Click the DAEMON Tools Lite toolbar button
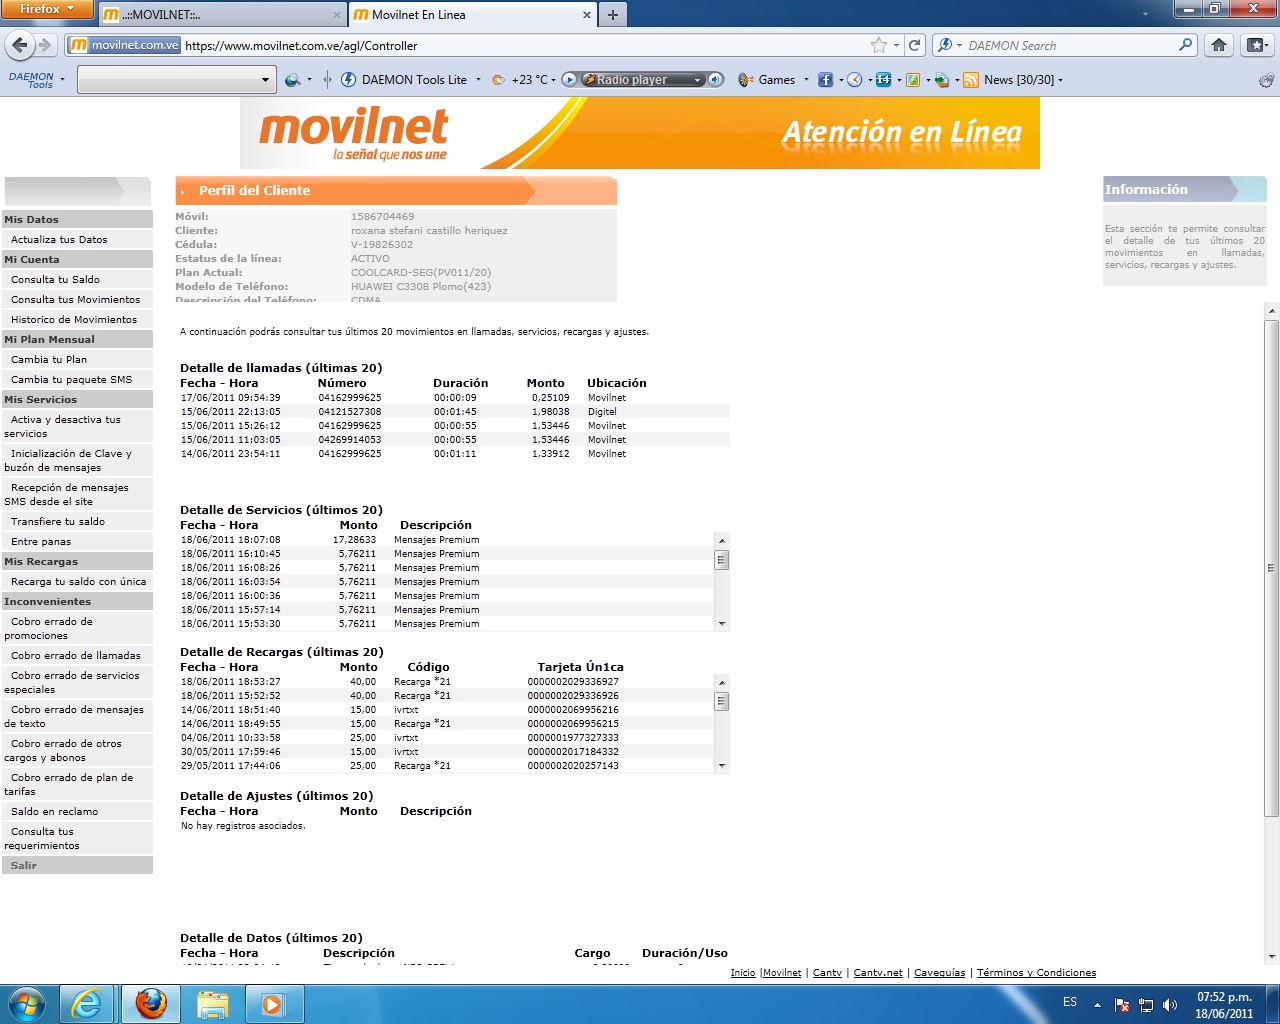This screenshot has width=1280, height=1024. (x=405, y=80)
